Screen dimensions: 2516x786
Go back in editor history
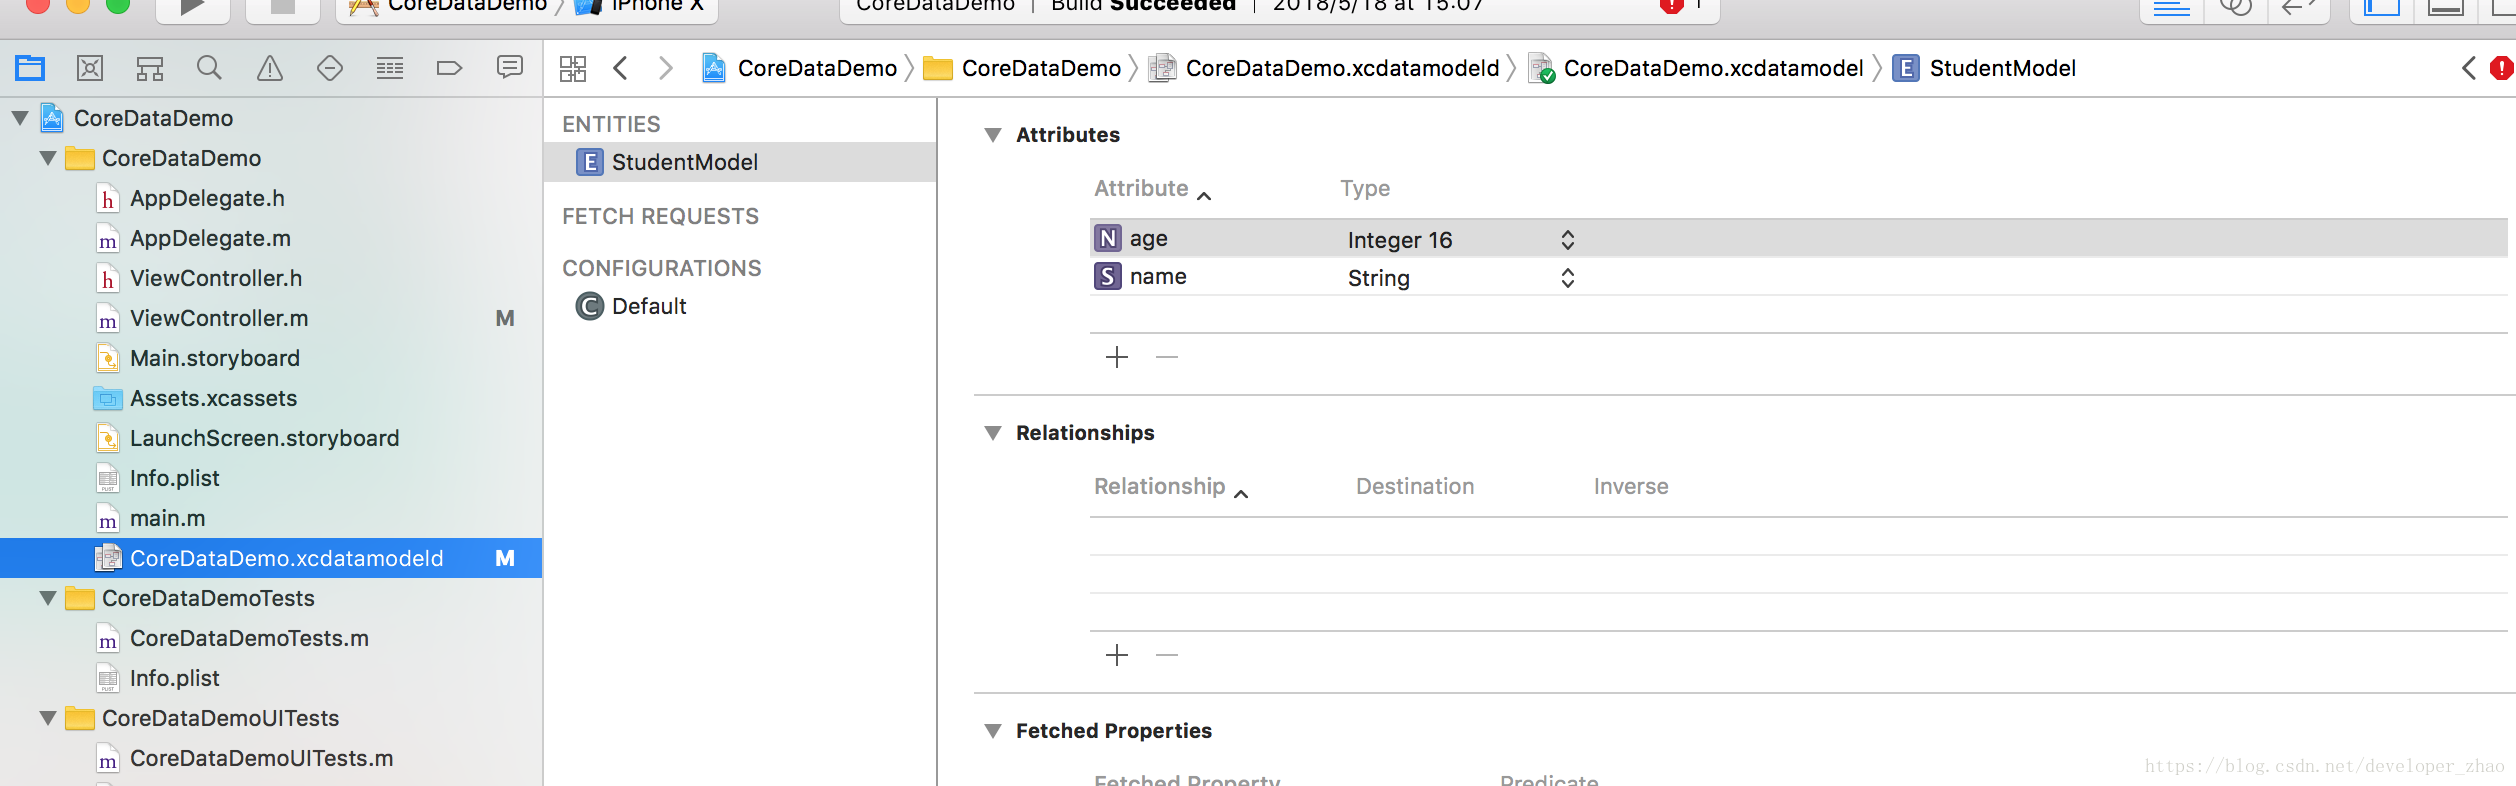[x=621, y=68]
